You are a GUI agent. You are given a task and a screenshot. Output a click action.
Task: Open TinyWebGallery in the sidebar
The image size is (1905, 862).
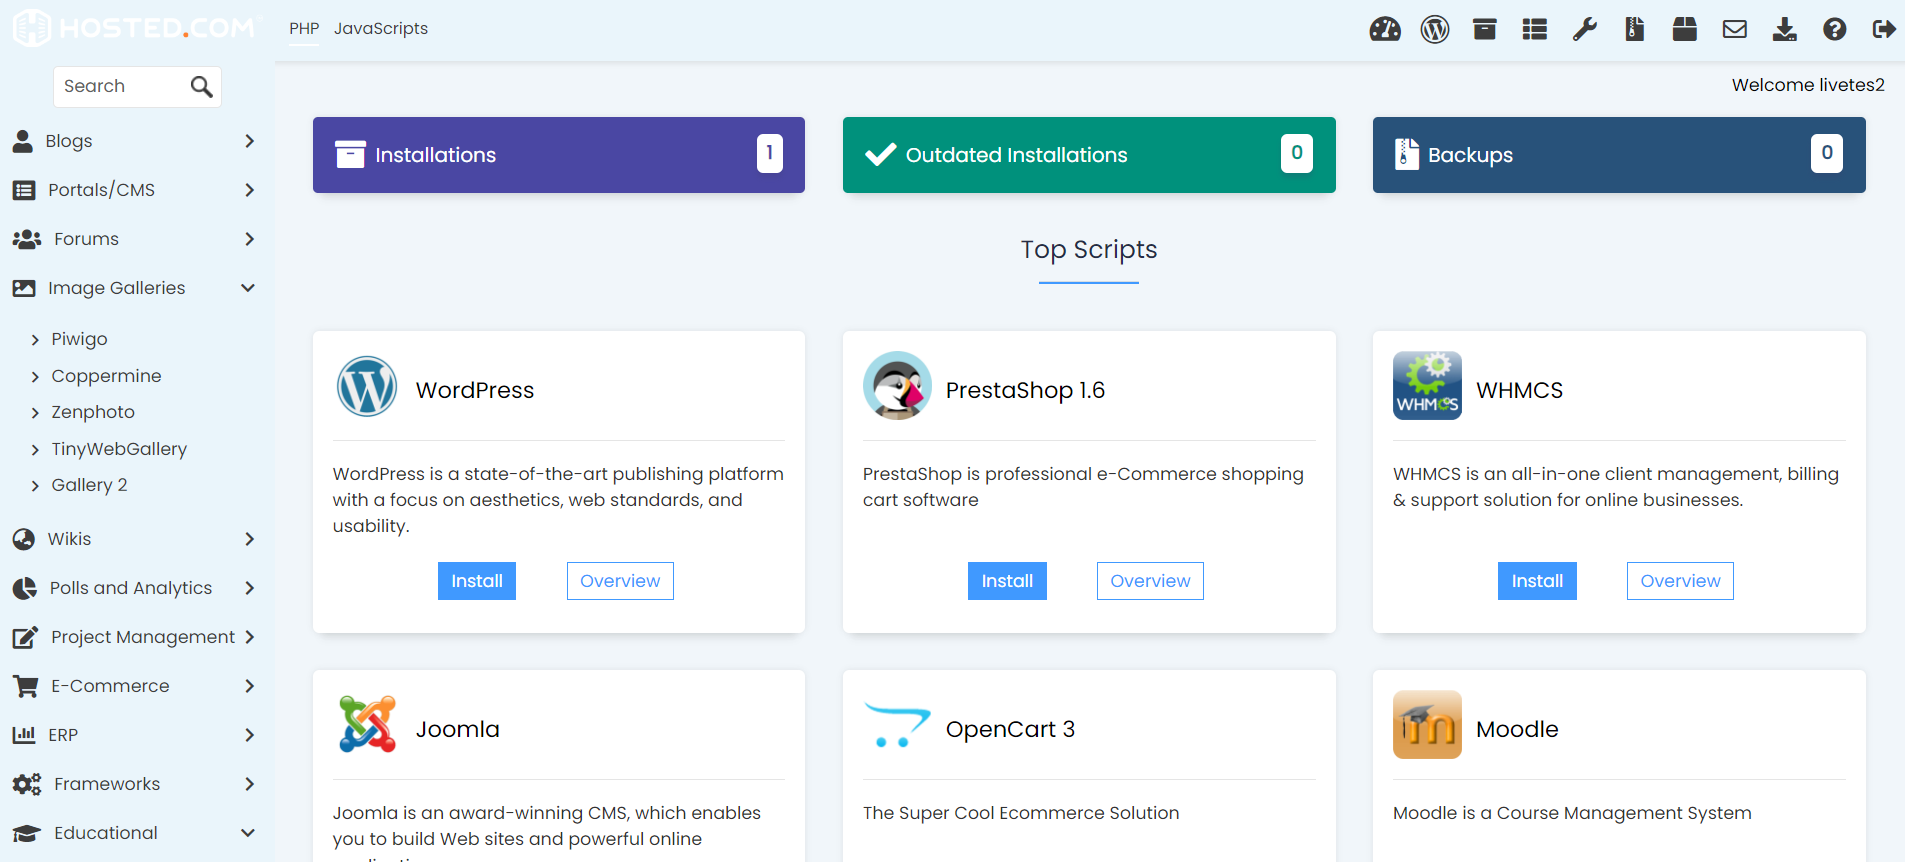tap(119, 449)
